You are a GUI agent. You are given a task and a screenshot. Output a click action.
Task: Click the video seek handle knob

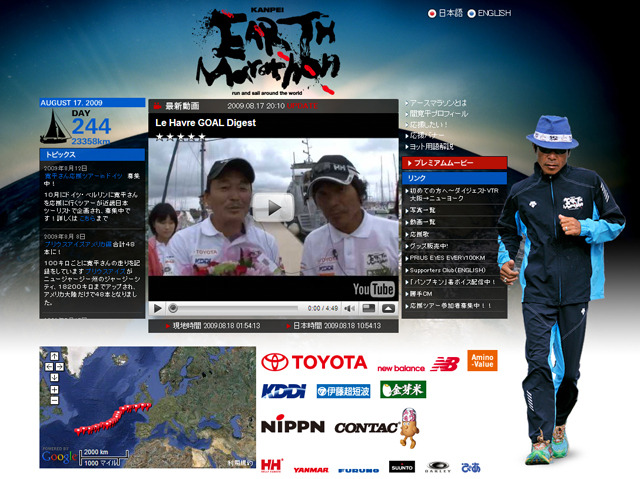click(173, 308)
